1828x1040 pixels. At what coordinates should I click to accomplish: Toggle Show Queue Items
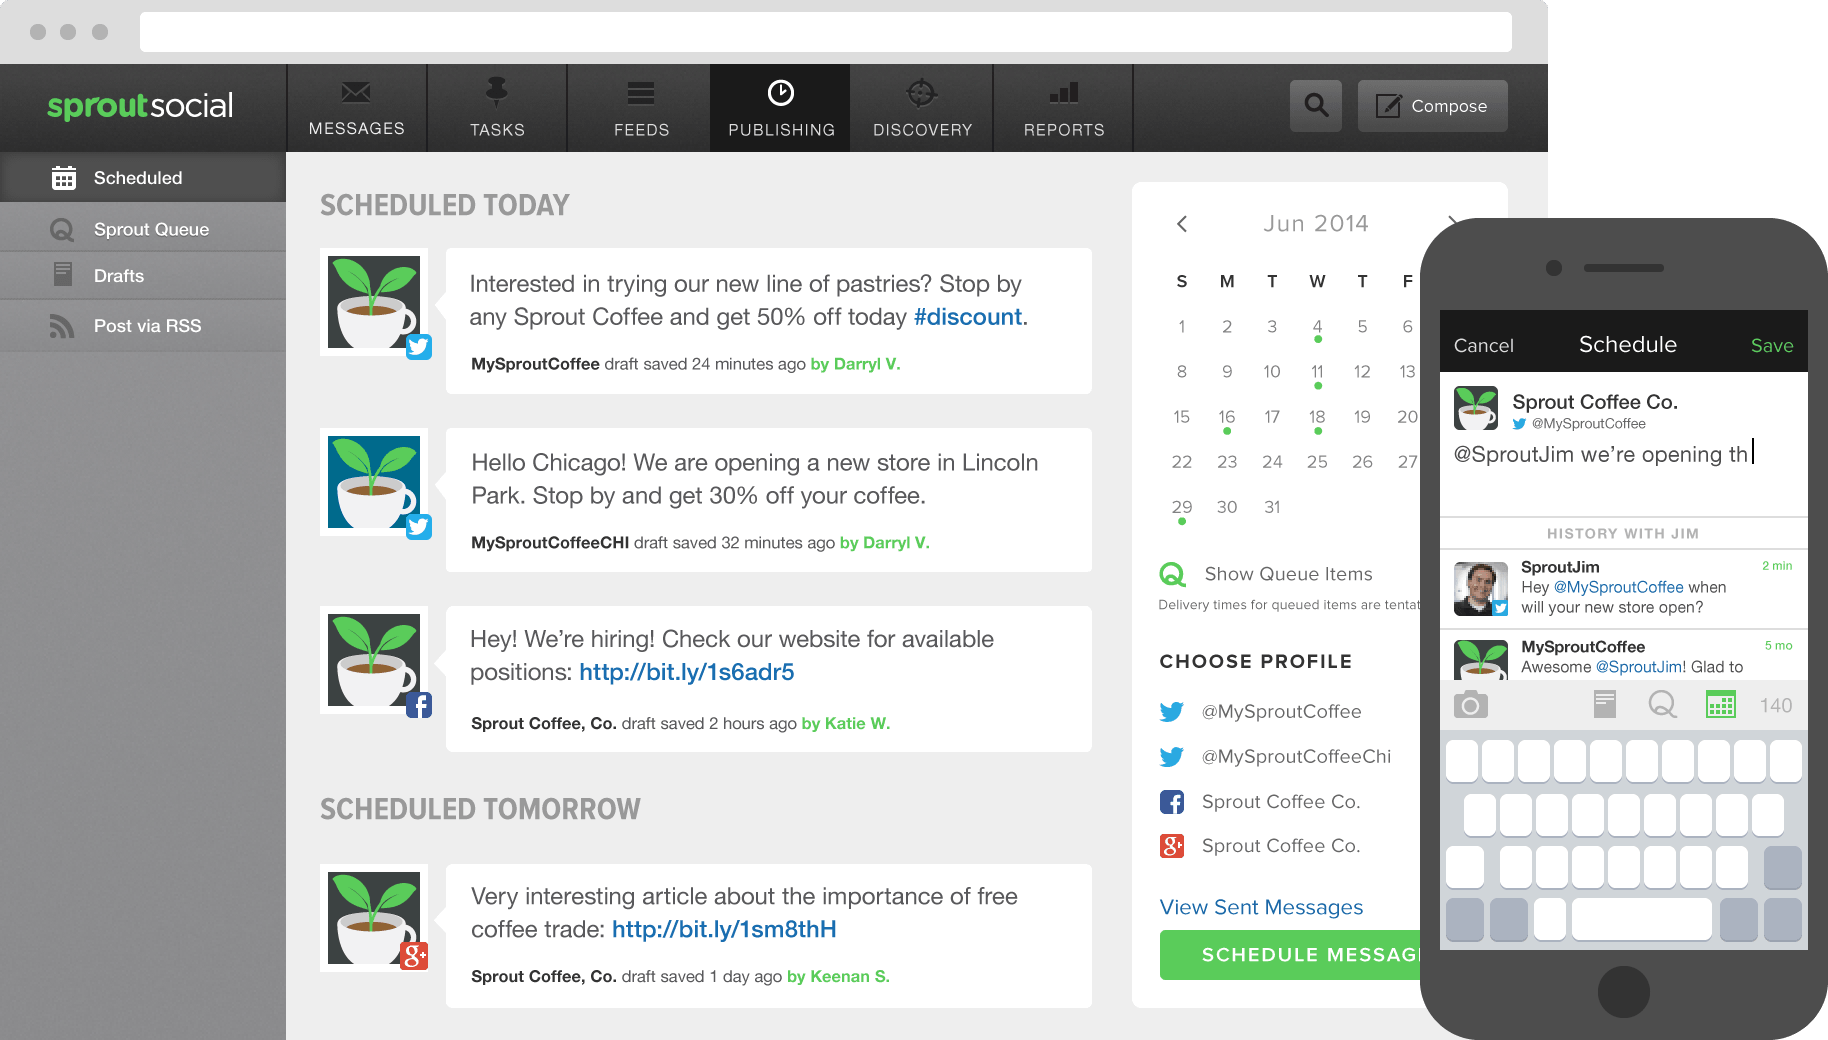coord(1266,574)
